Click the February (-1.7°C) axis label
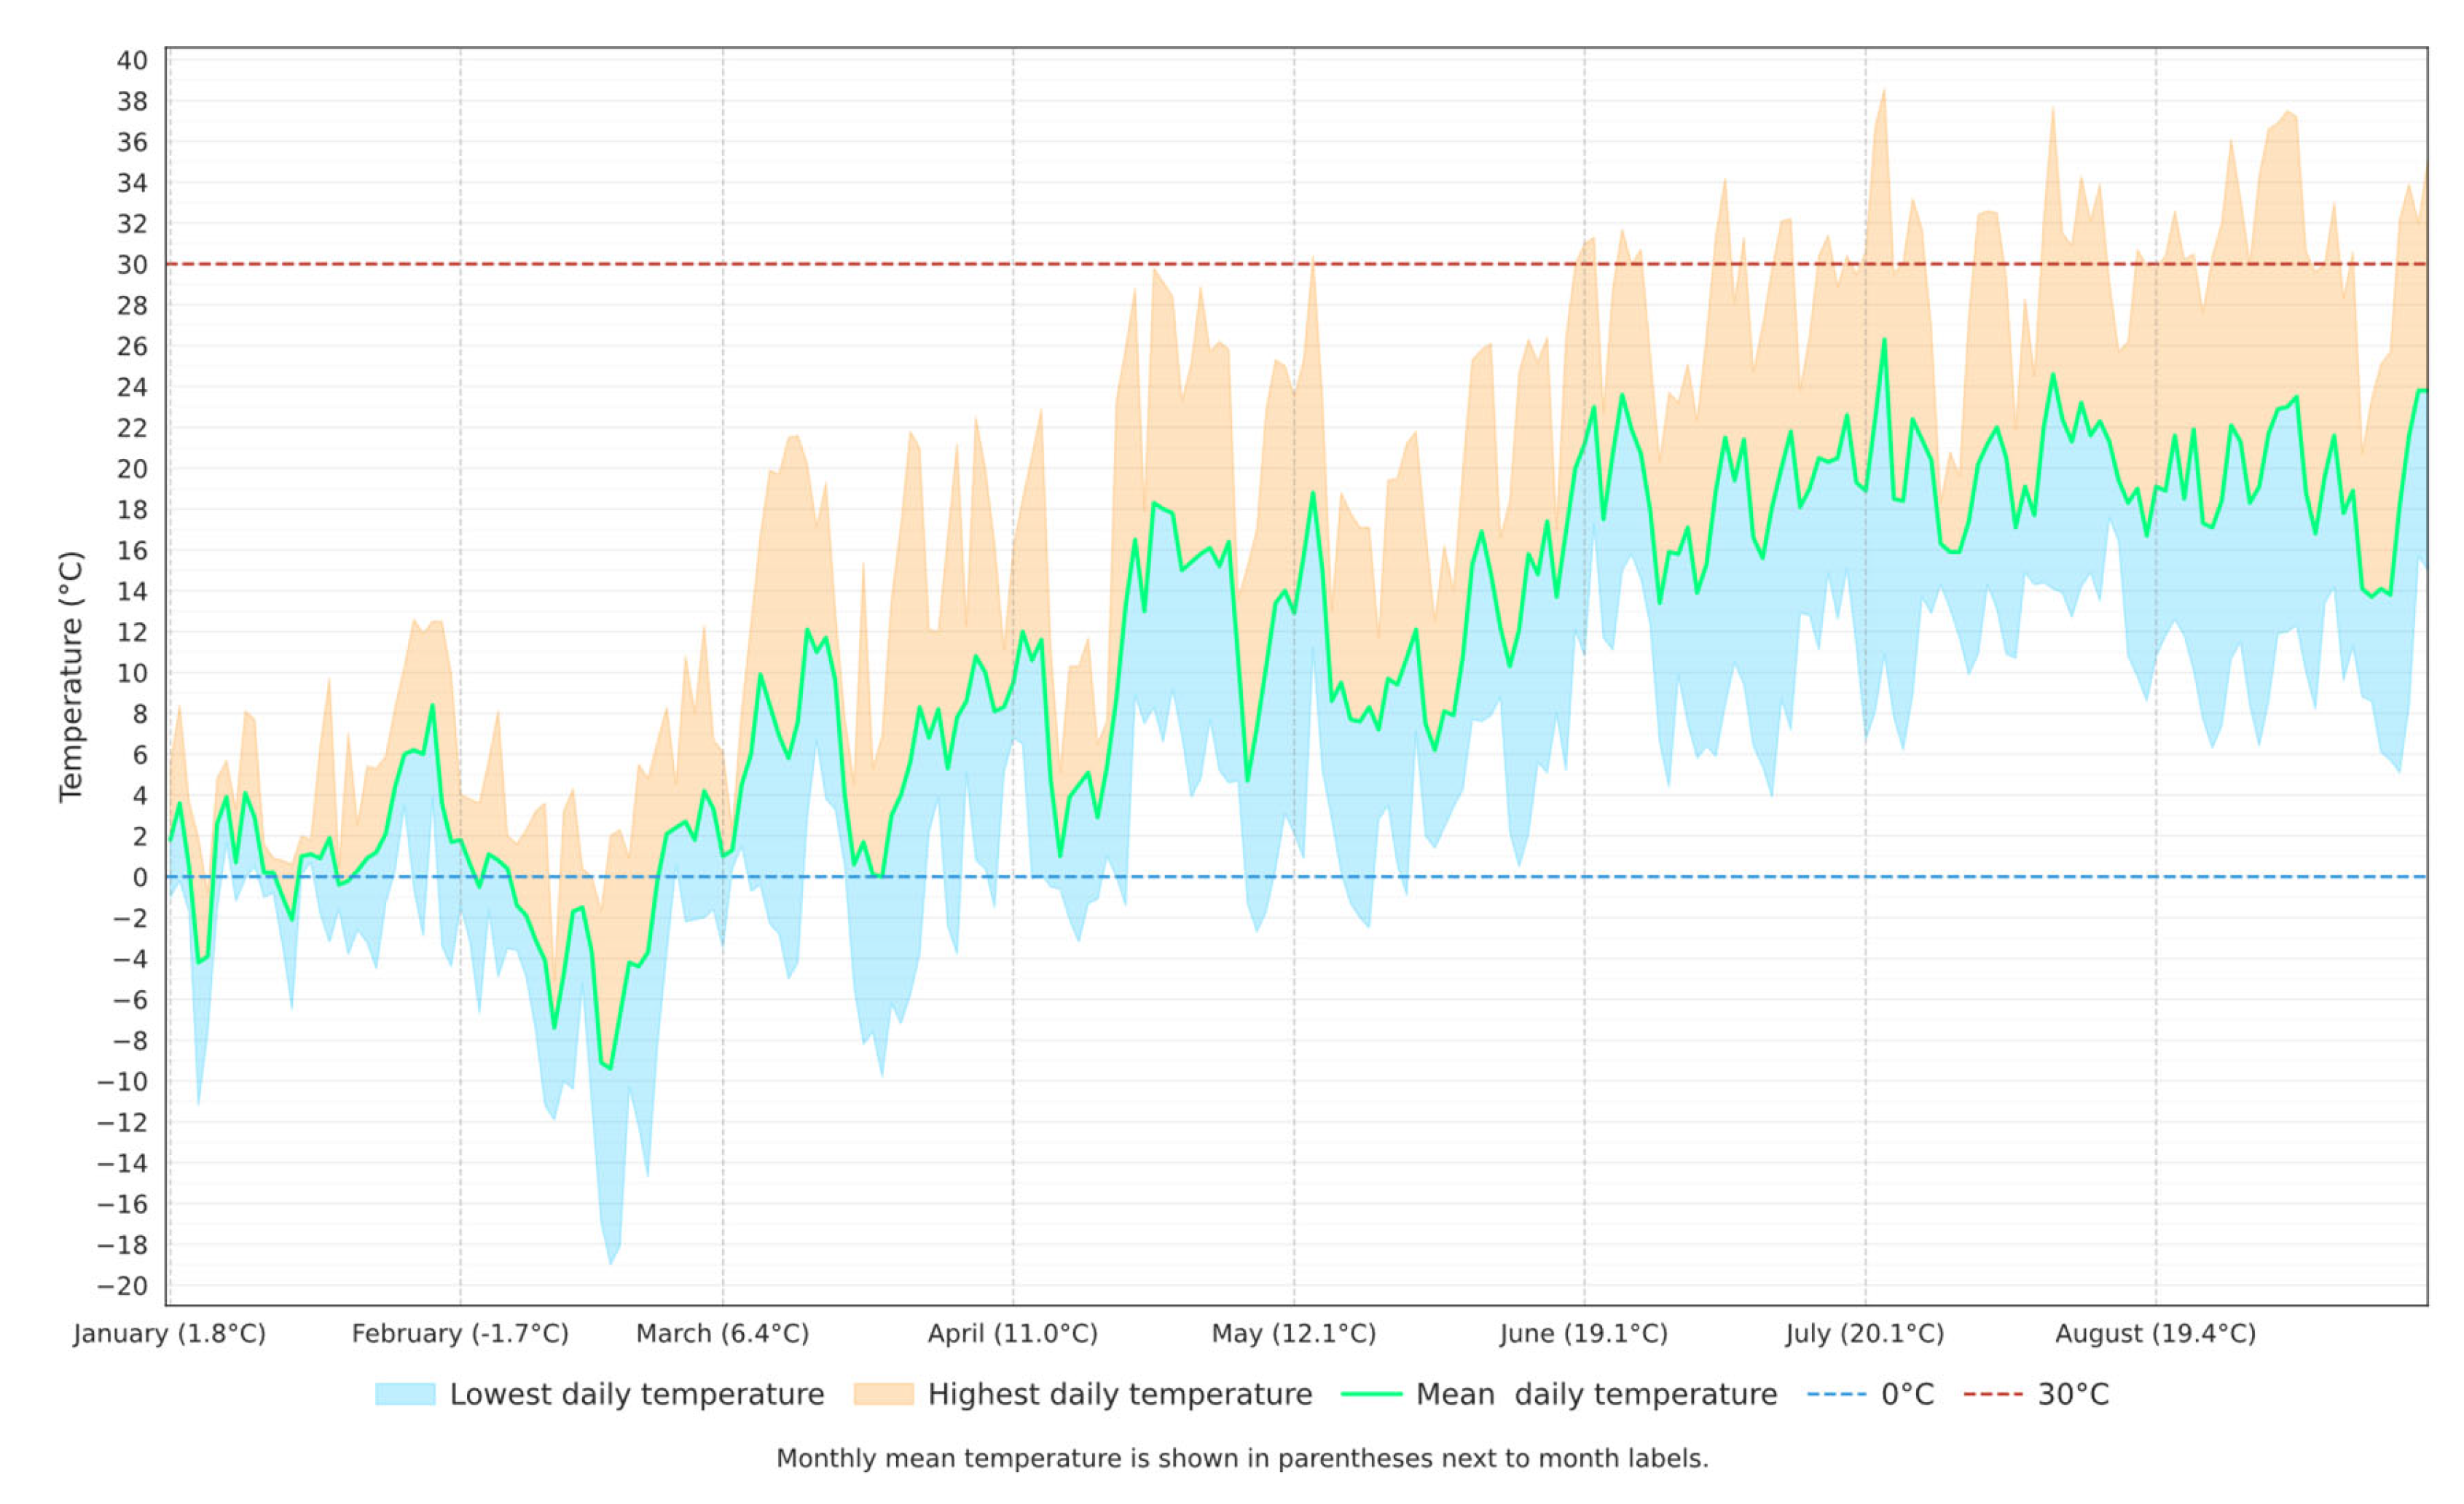Viewport: 2464px width, 1504px height. [x=460, y=1334]
